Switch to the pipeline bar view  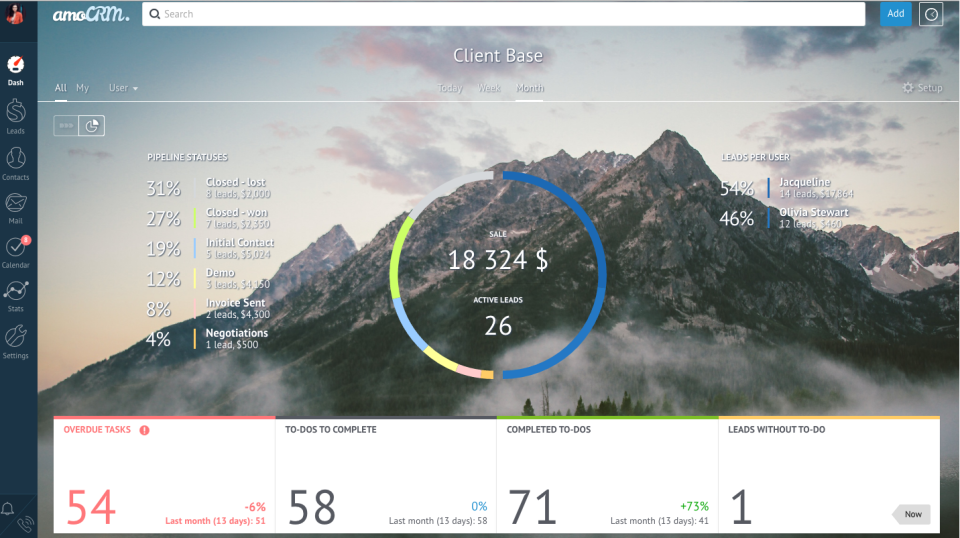66,125
